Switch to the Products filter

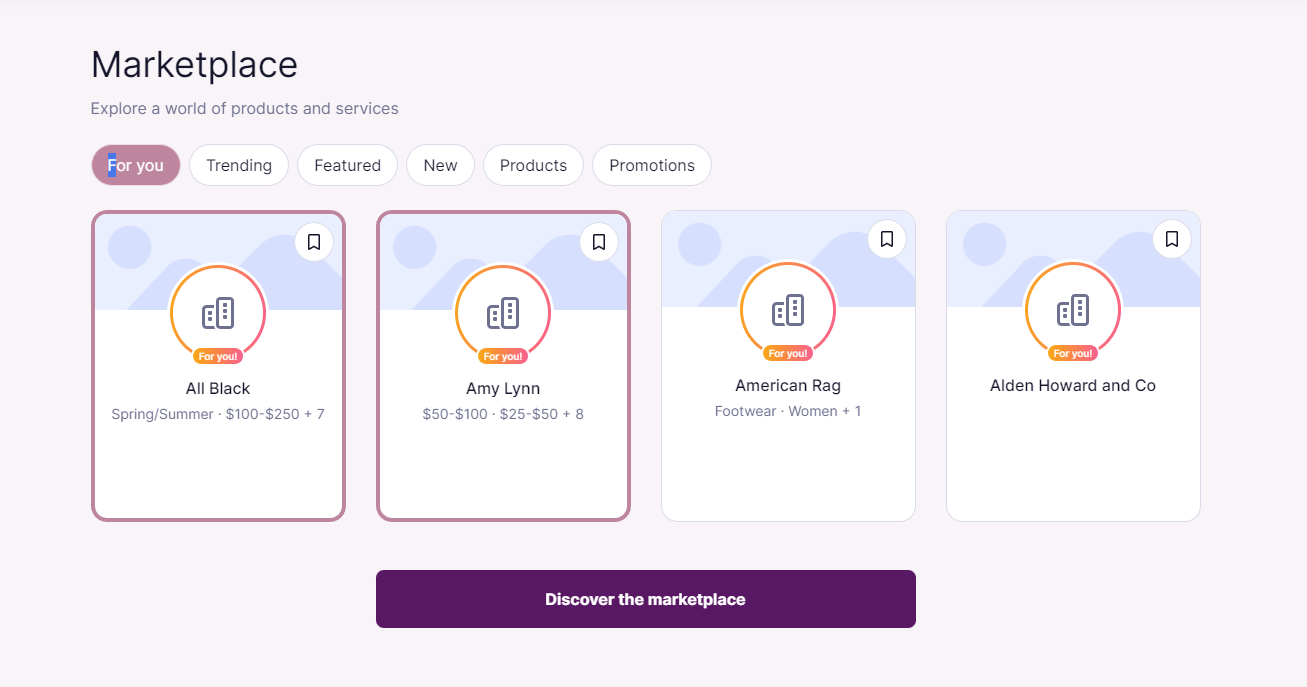[533, 165]
